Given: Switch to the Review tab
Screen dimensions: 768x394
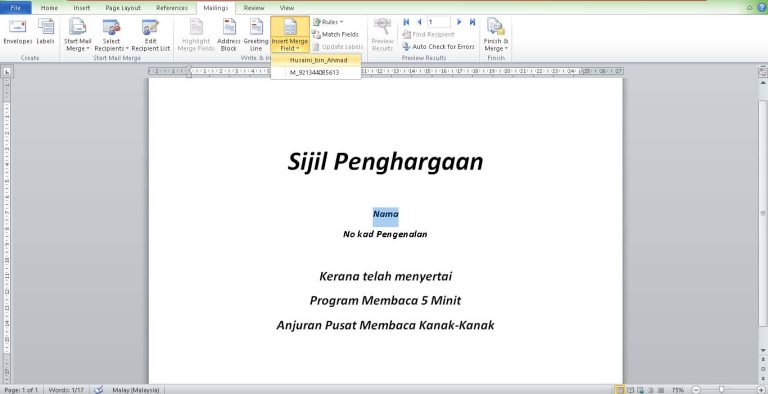Looking at the screenshot, I should pyautogui.click(x=254, y=8).
